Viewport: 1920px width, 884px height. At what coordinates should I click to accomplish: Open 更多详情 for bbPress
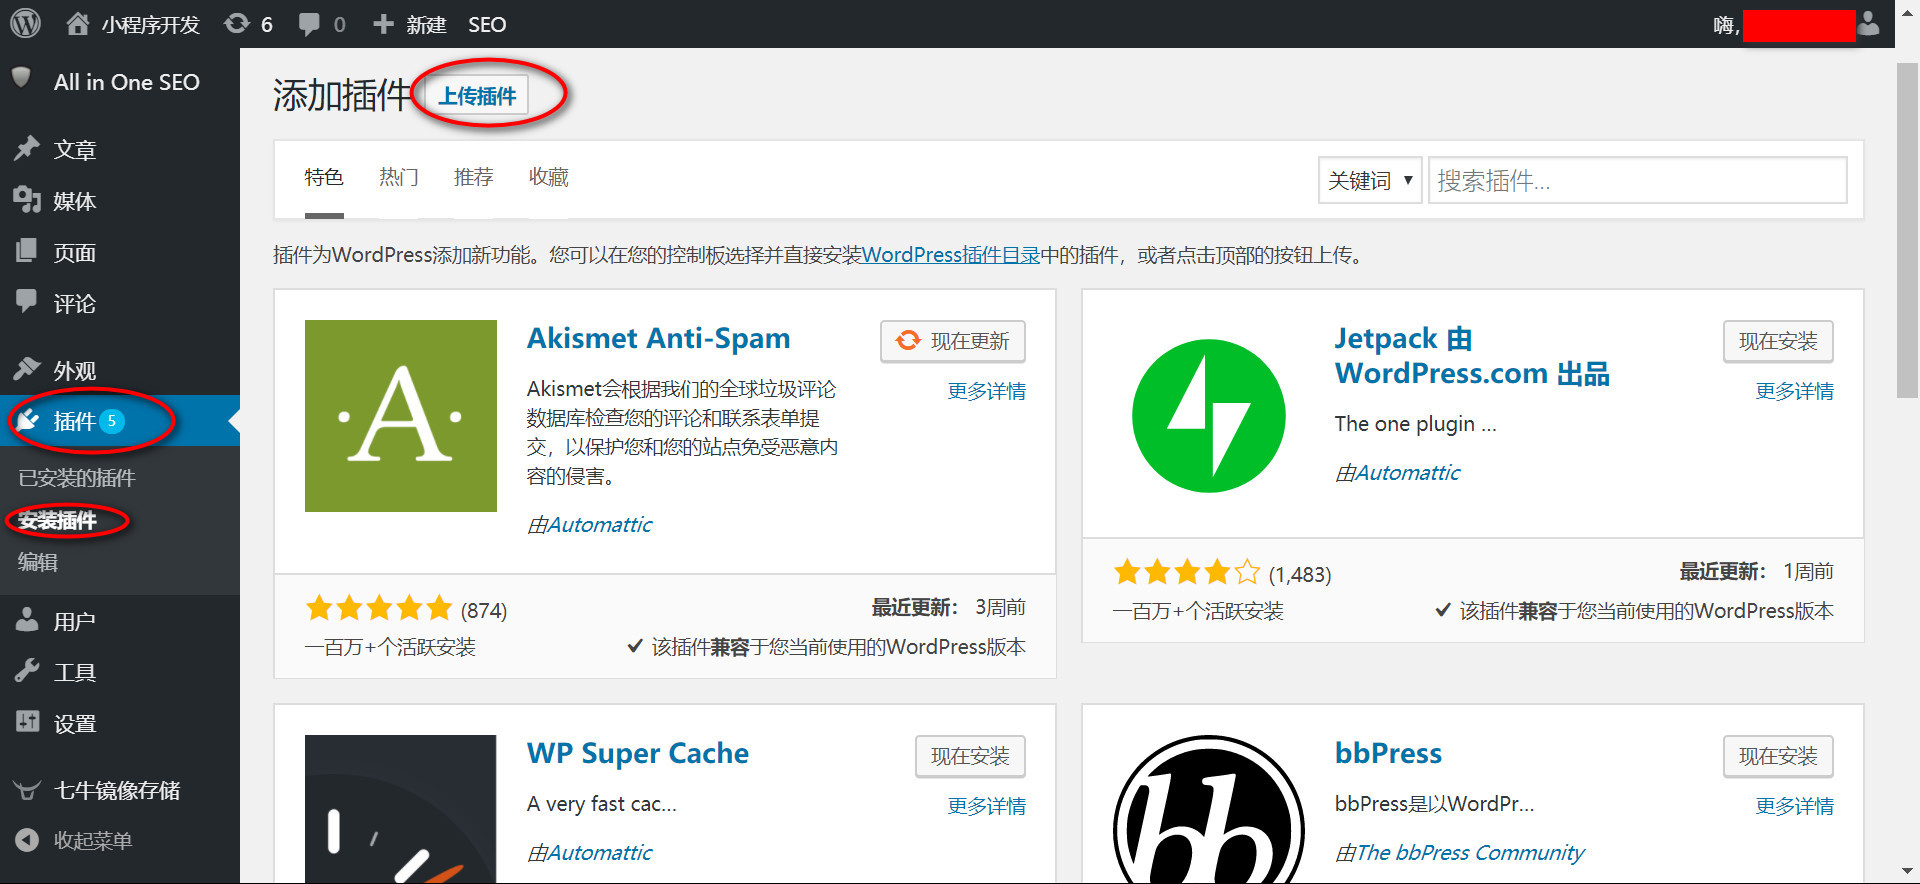[x=1795, y=806]
